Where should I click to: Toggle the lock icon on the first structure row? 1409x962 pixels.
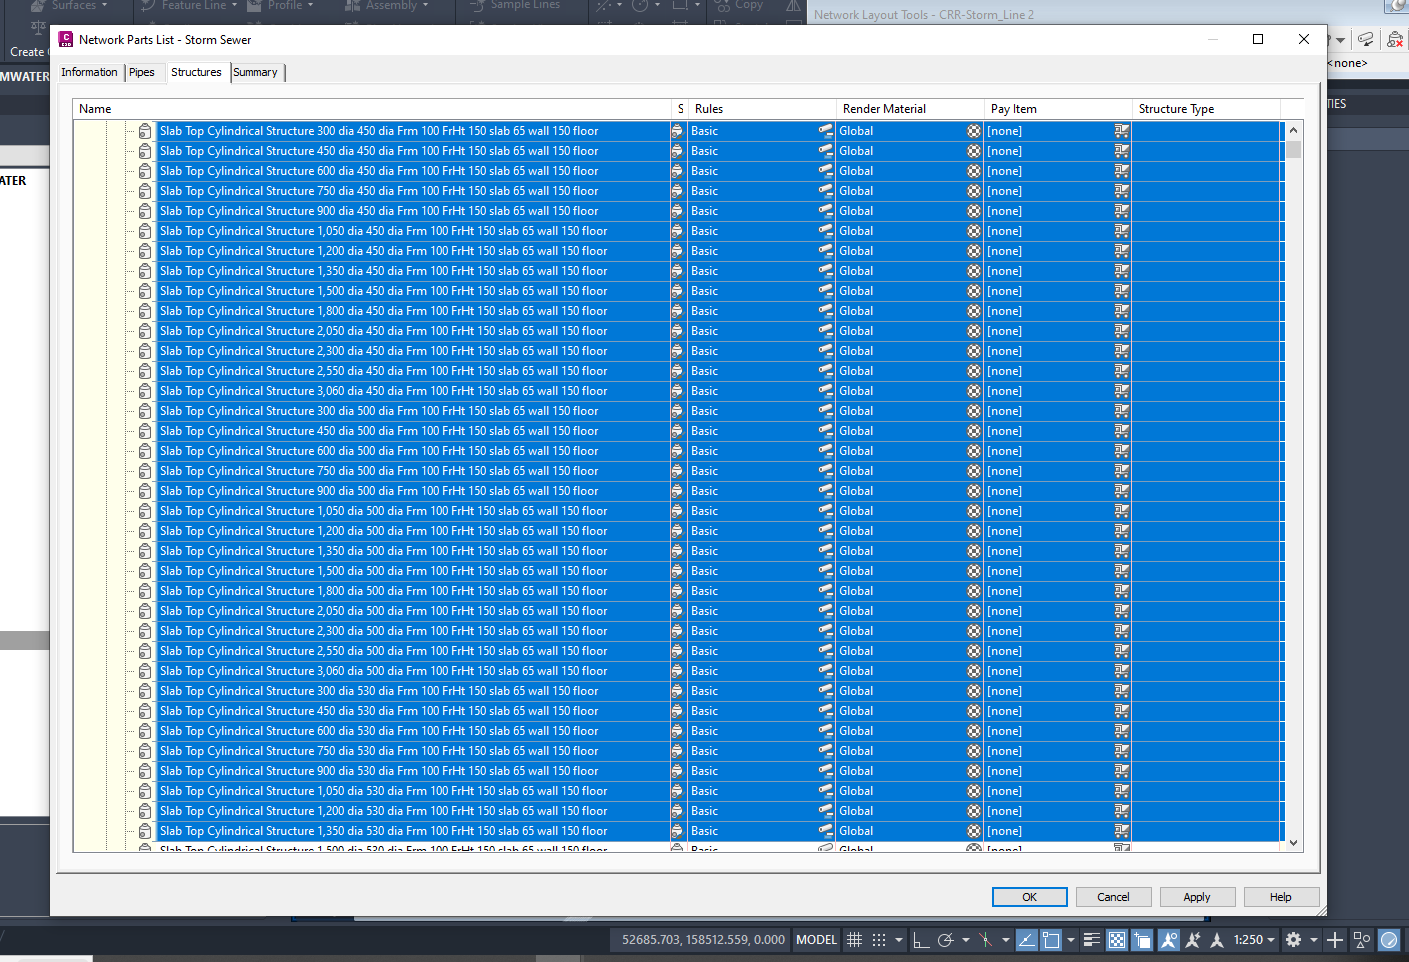145,130
